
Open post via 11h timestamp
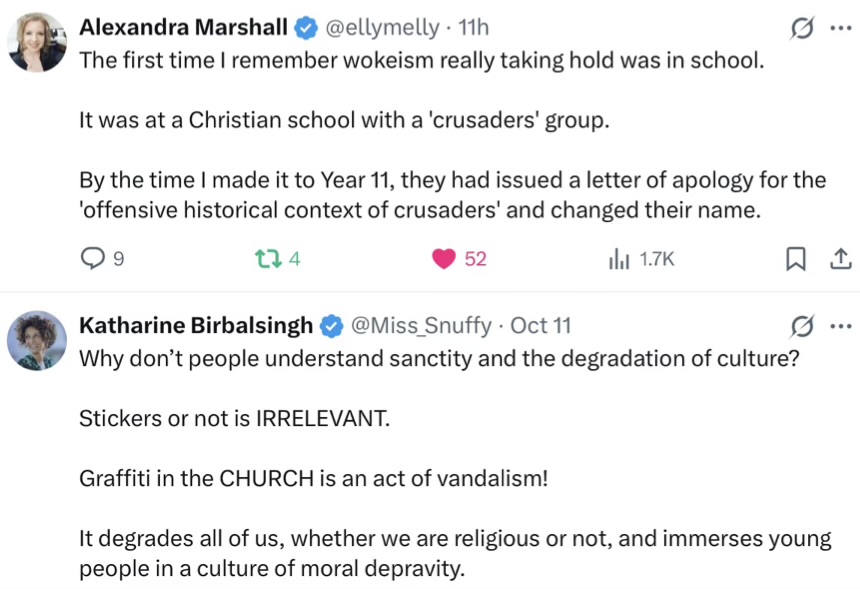[x=472, y=27]
